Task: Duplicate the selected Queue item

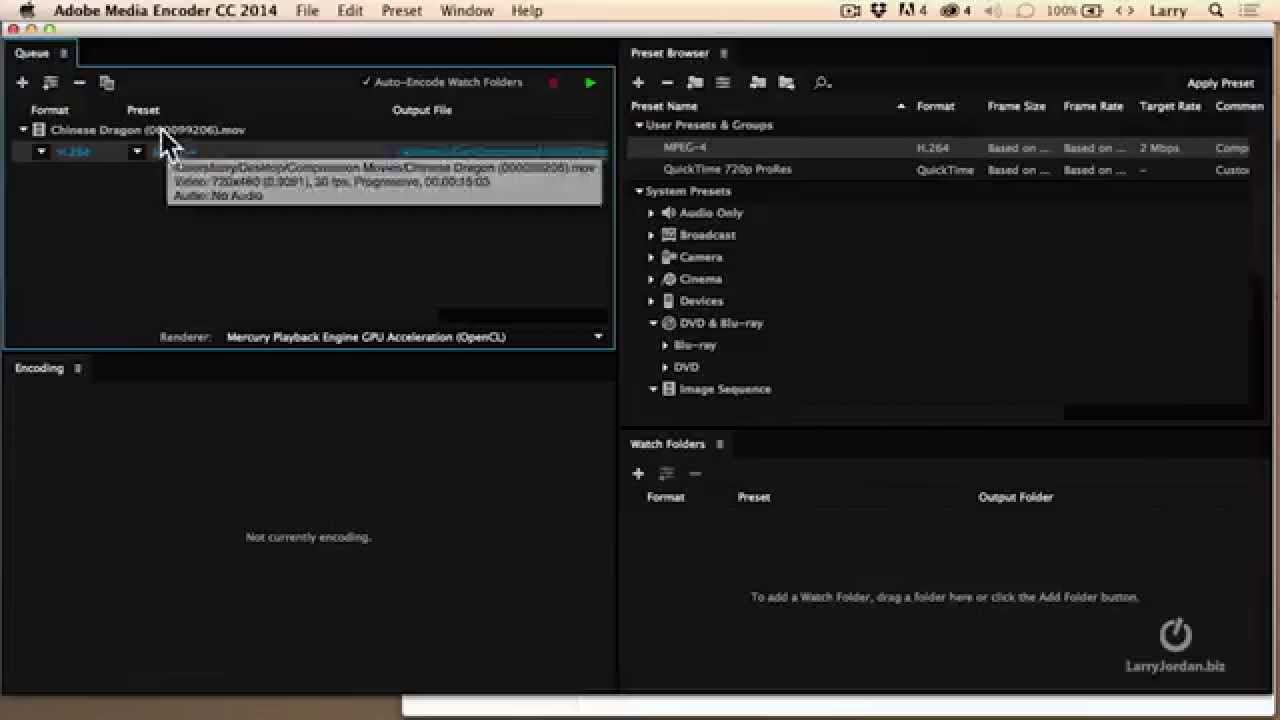Action: (x=107, y=83)
